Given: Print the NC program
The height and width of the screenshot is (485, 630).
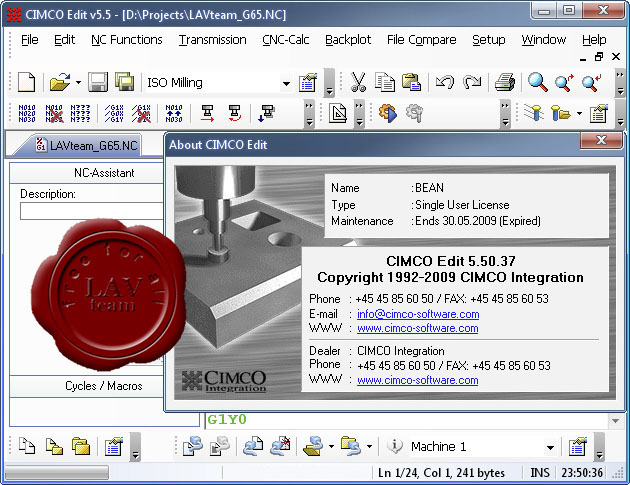Looking at the screenshot, I should (505, 82).
